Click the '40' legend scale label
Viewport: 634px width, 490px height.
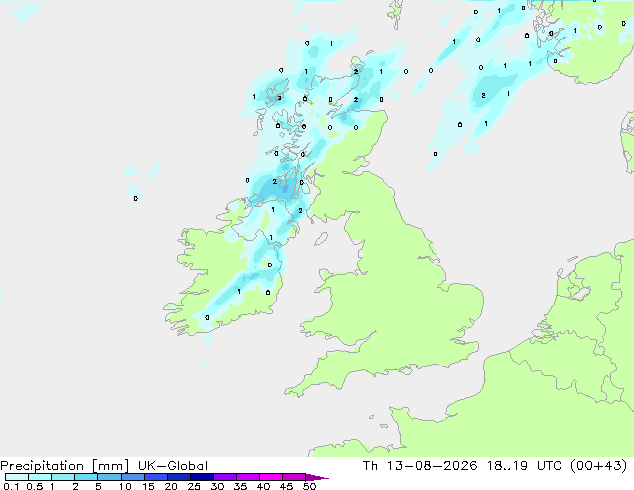[x=263, y=486]
